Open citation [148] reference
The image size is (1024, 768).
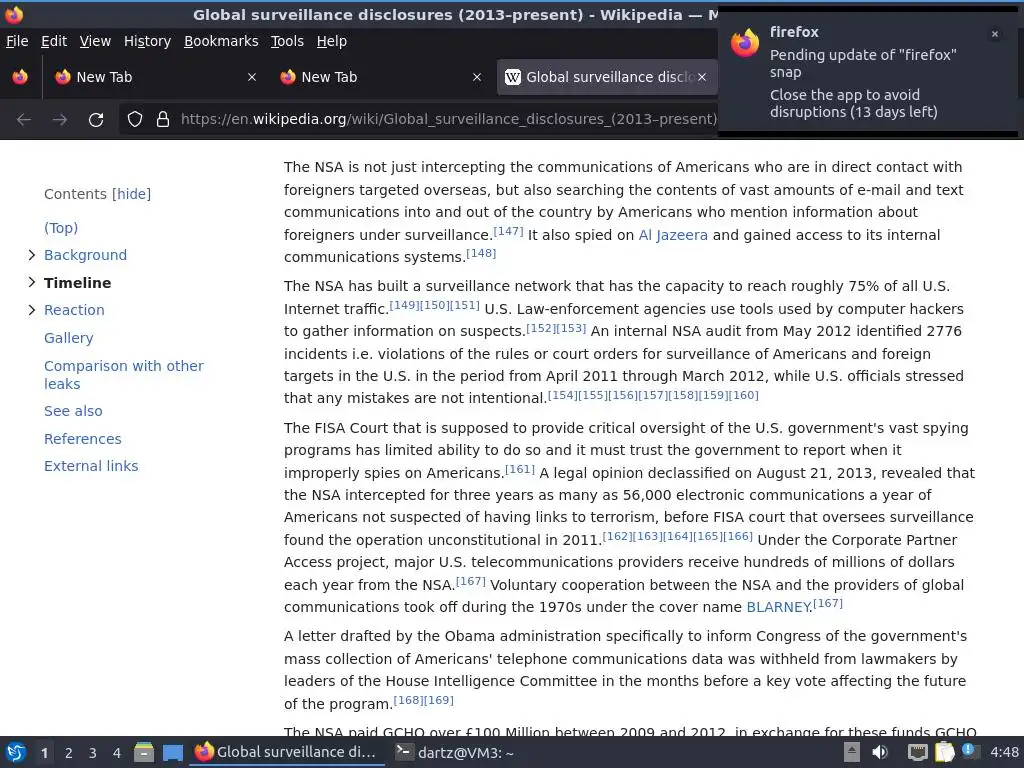[x=481, y=253]
